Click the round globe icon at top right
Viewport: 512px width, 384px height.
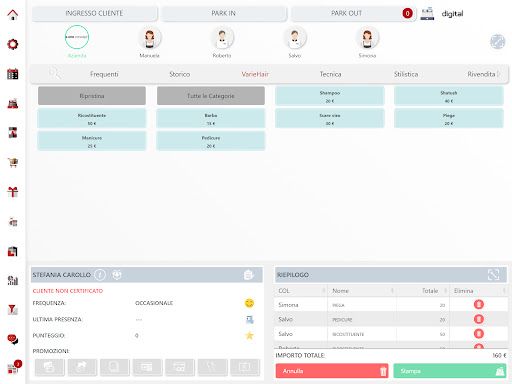[497, 42]
